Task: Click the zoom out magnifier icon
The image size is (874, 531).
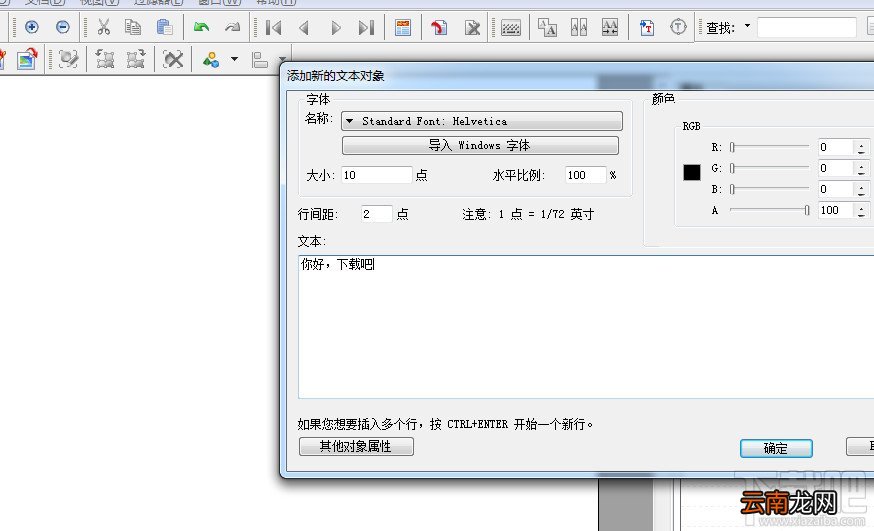Action: pos(62,27)
